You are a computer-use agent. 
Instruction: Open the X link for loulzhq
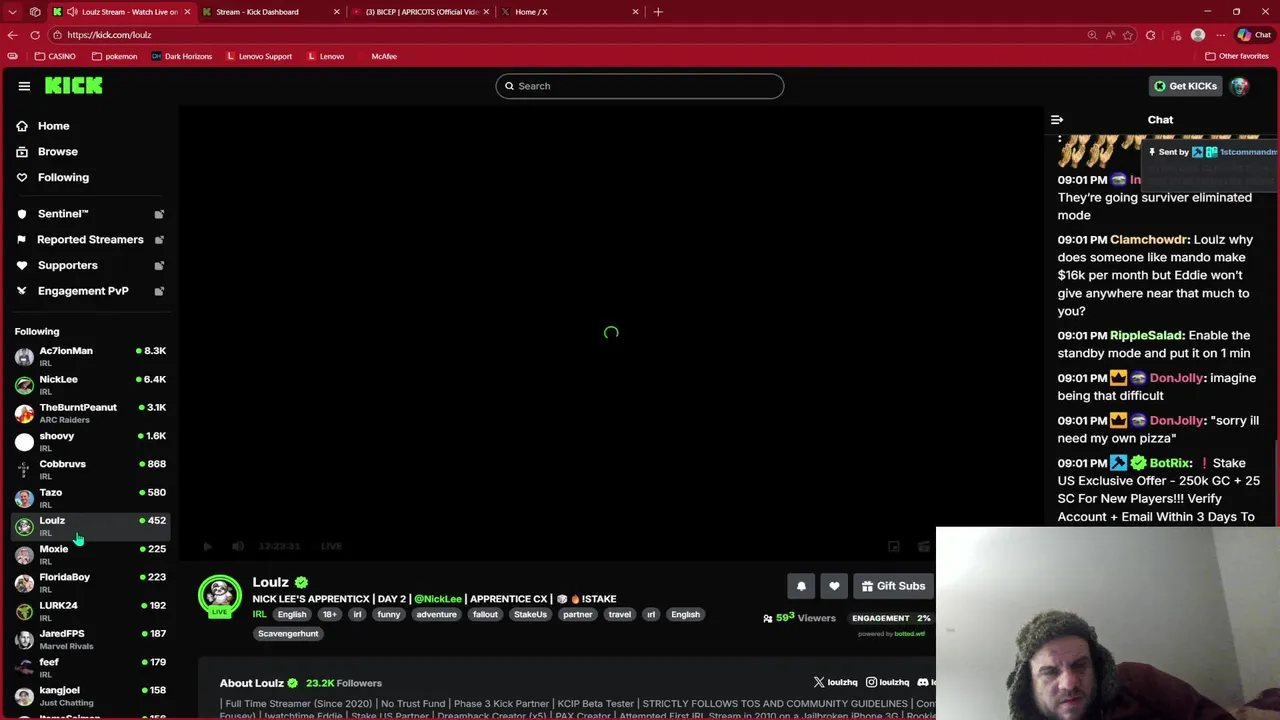pos(835,683)
